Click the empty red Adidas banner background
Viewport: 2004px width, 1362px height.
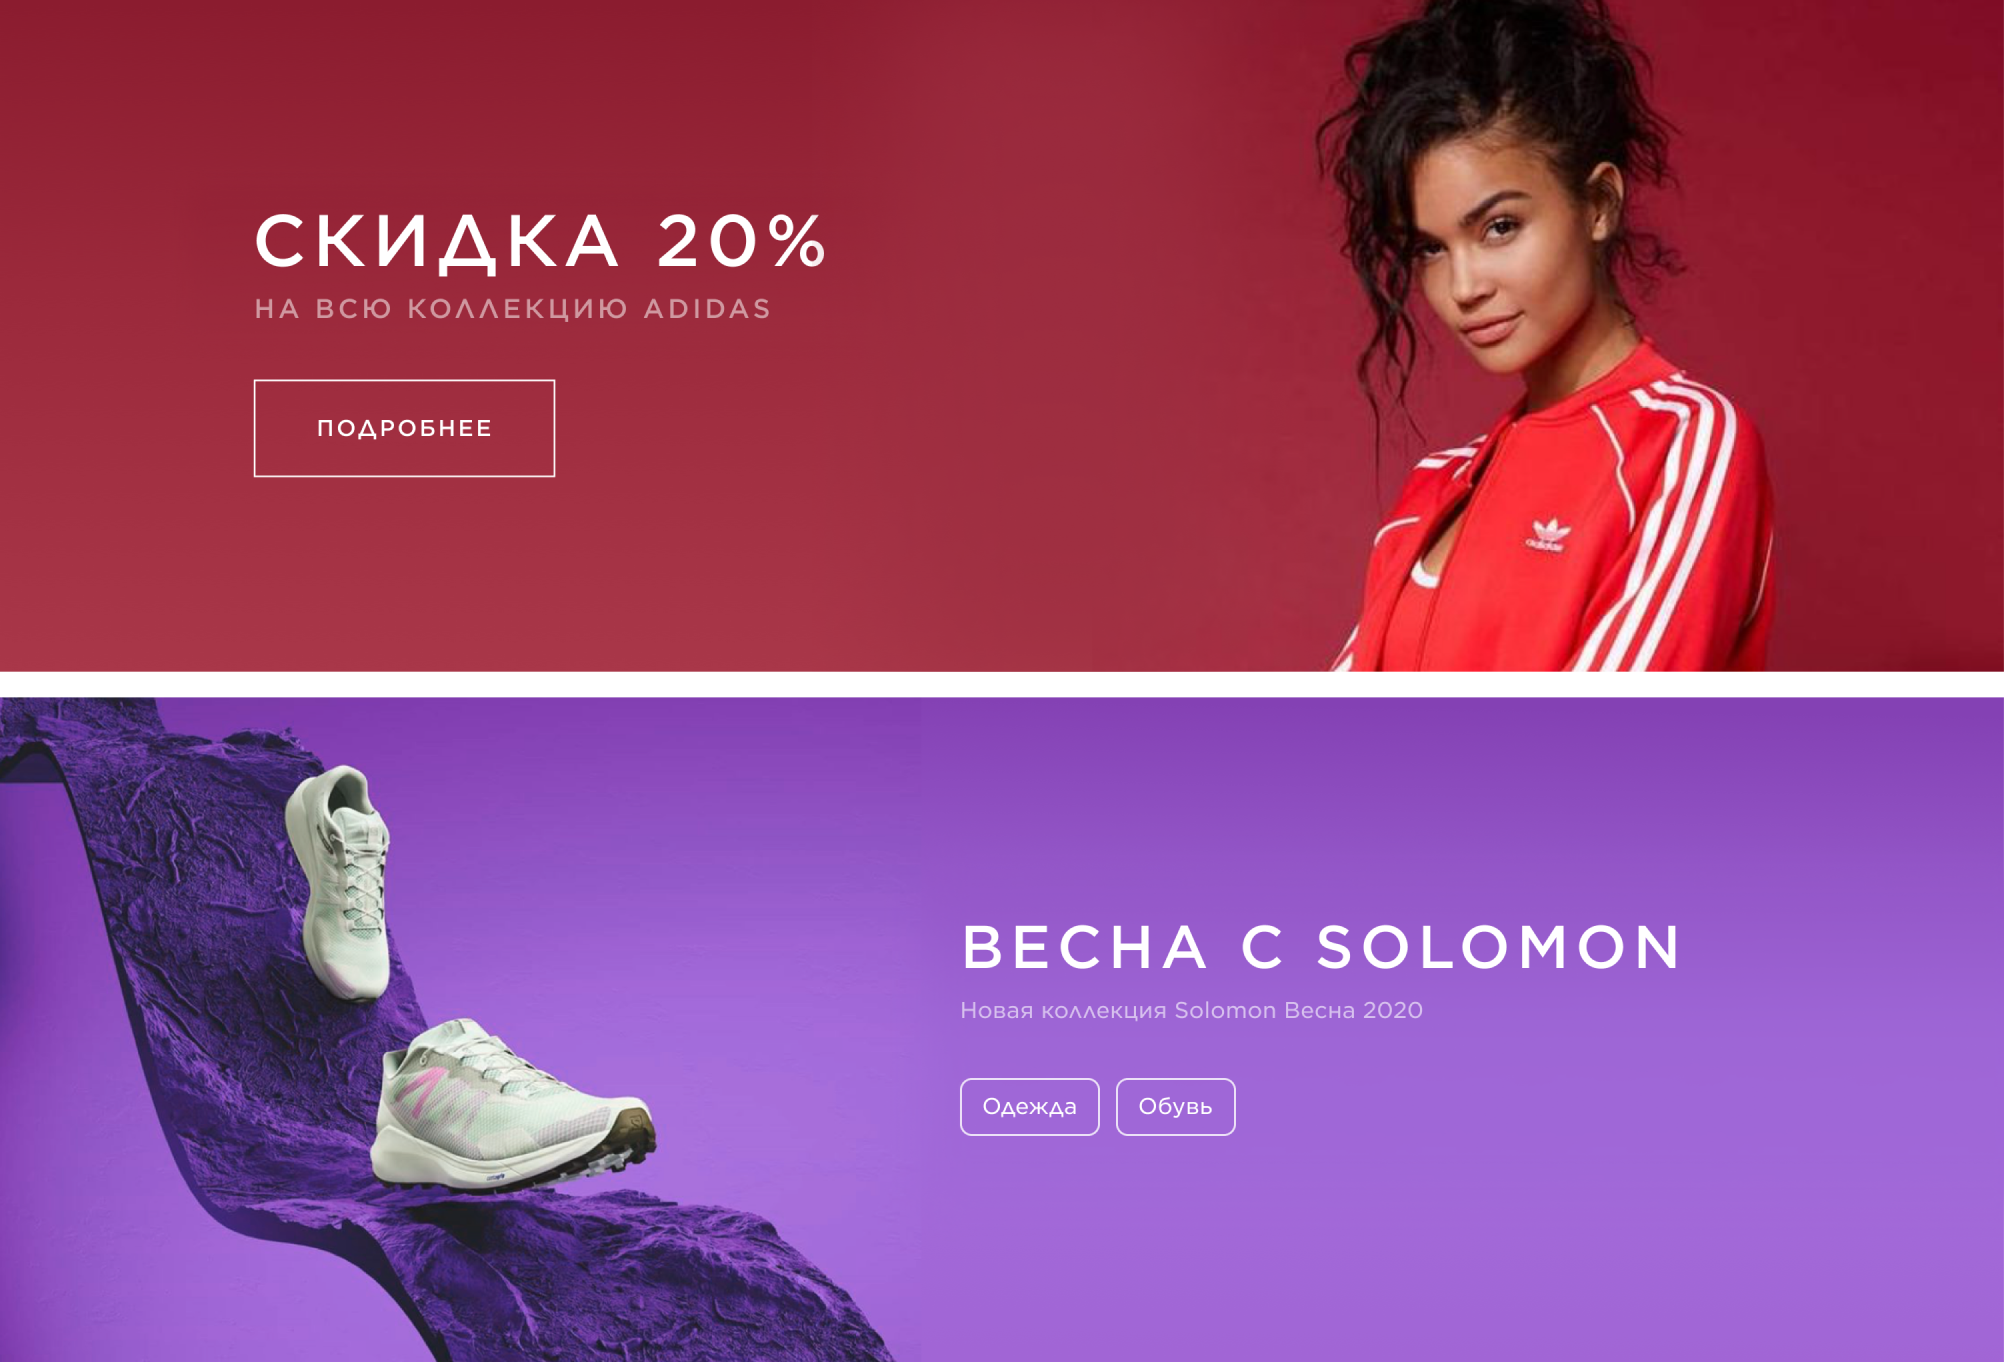coord(1000,400)
